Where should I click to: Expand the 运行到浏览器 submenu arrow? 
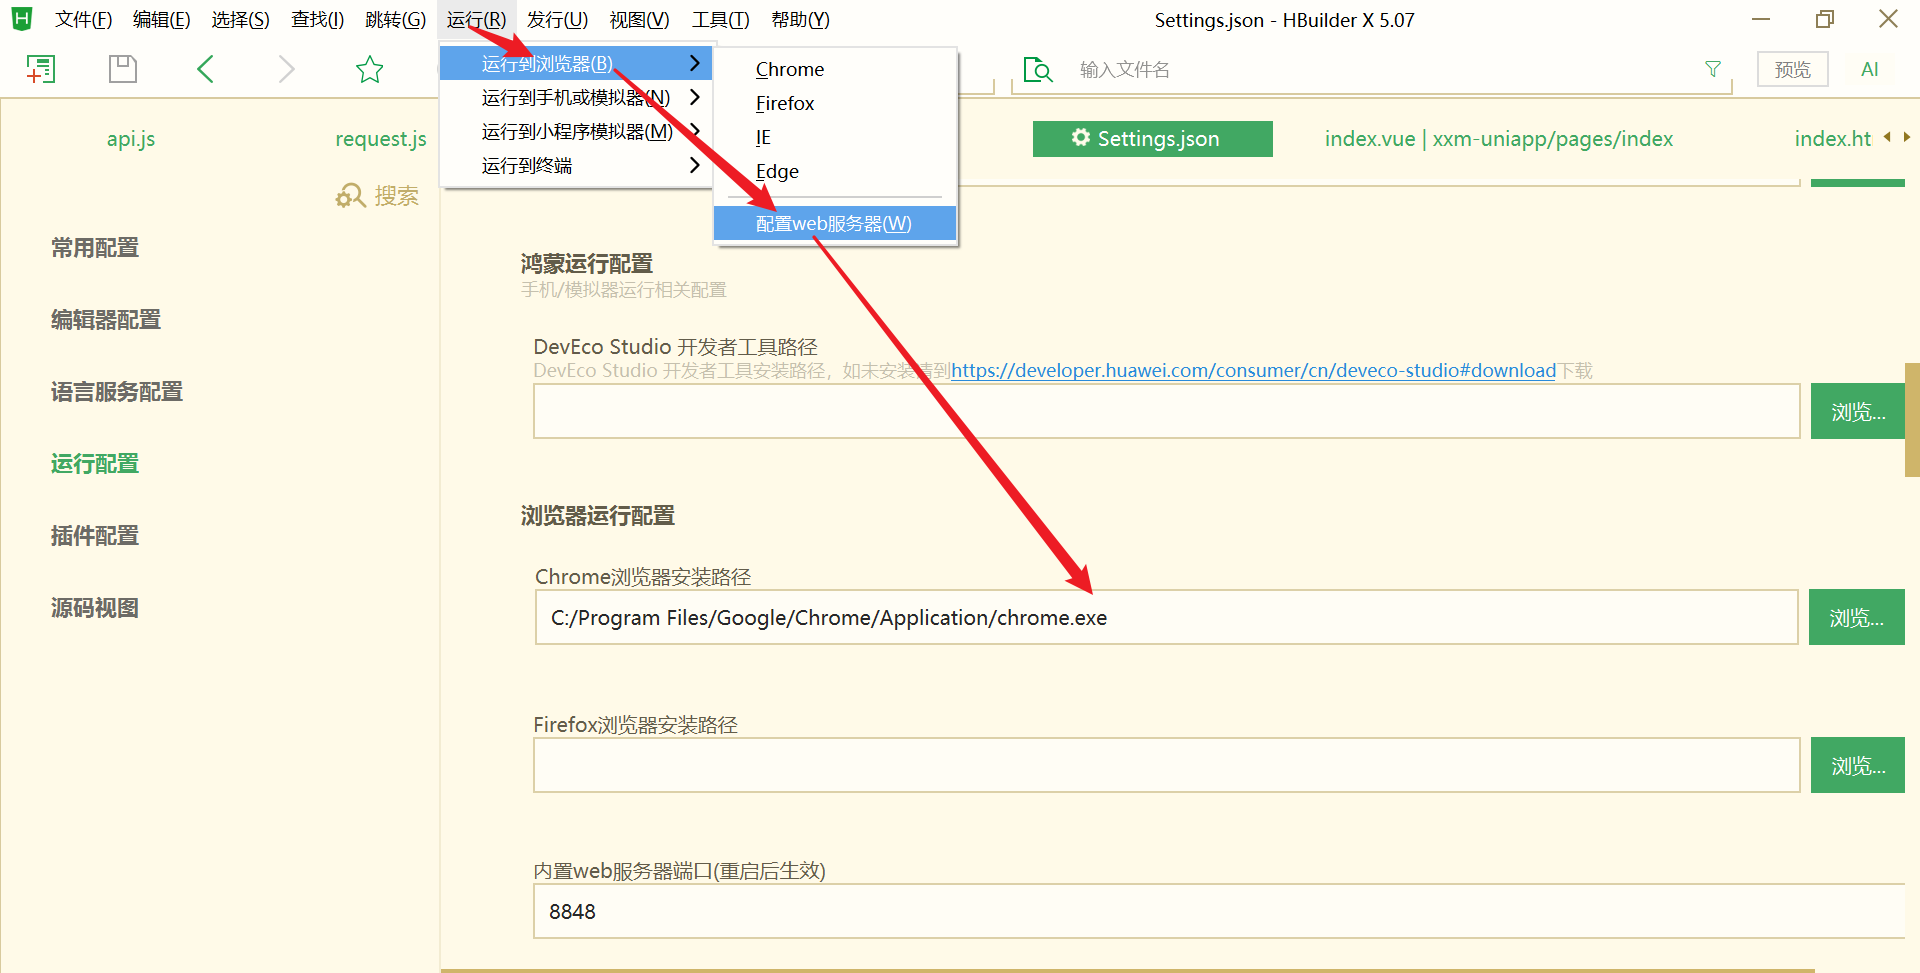(x=695, y=63)
